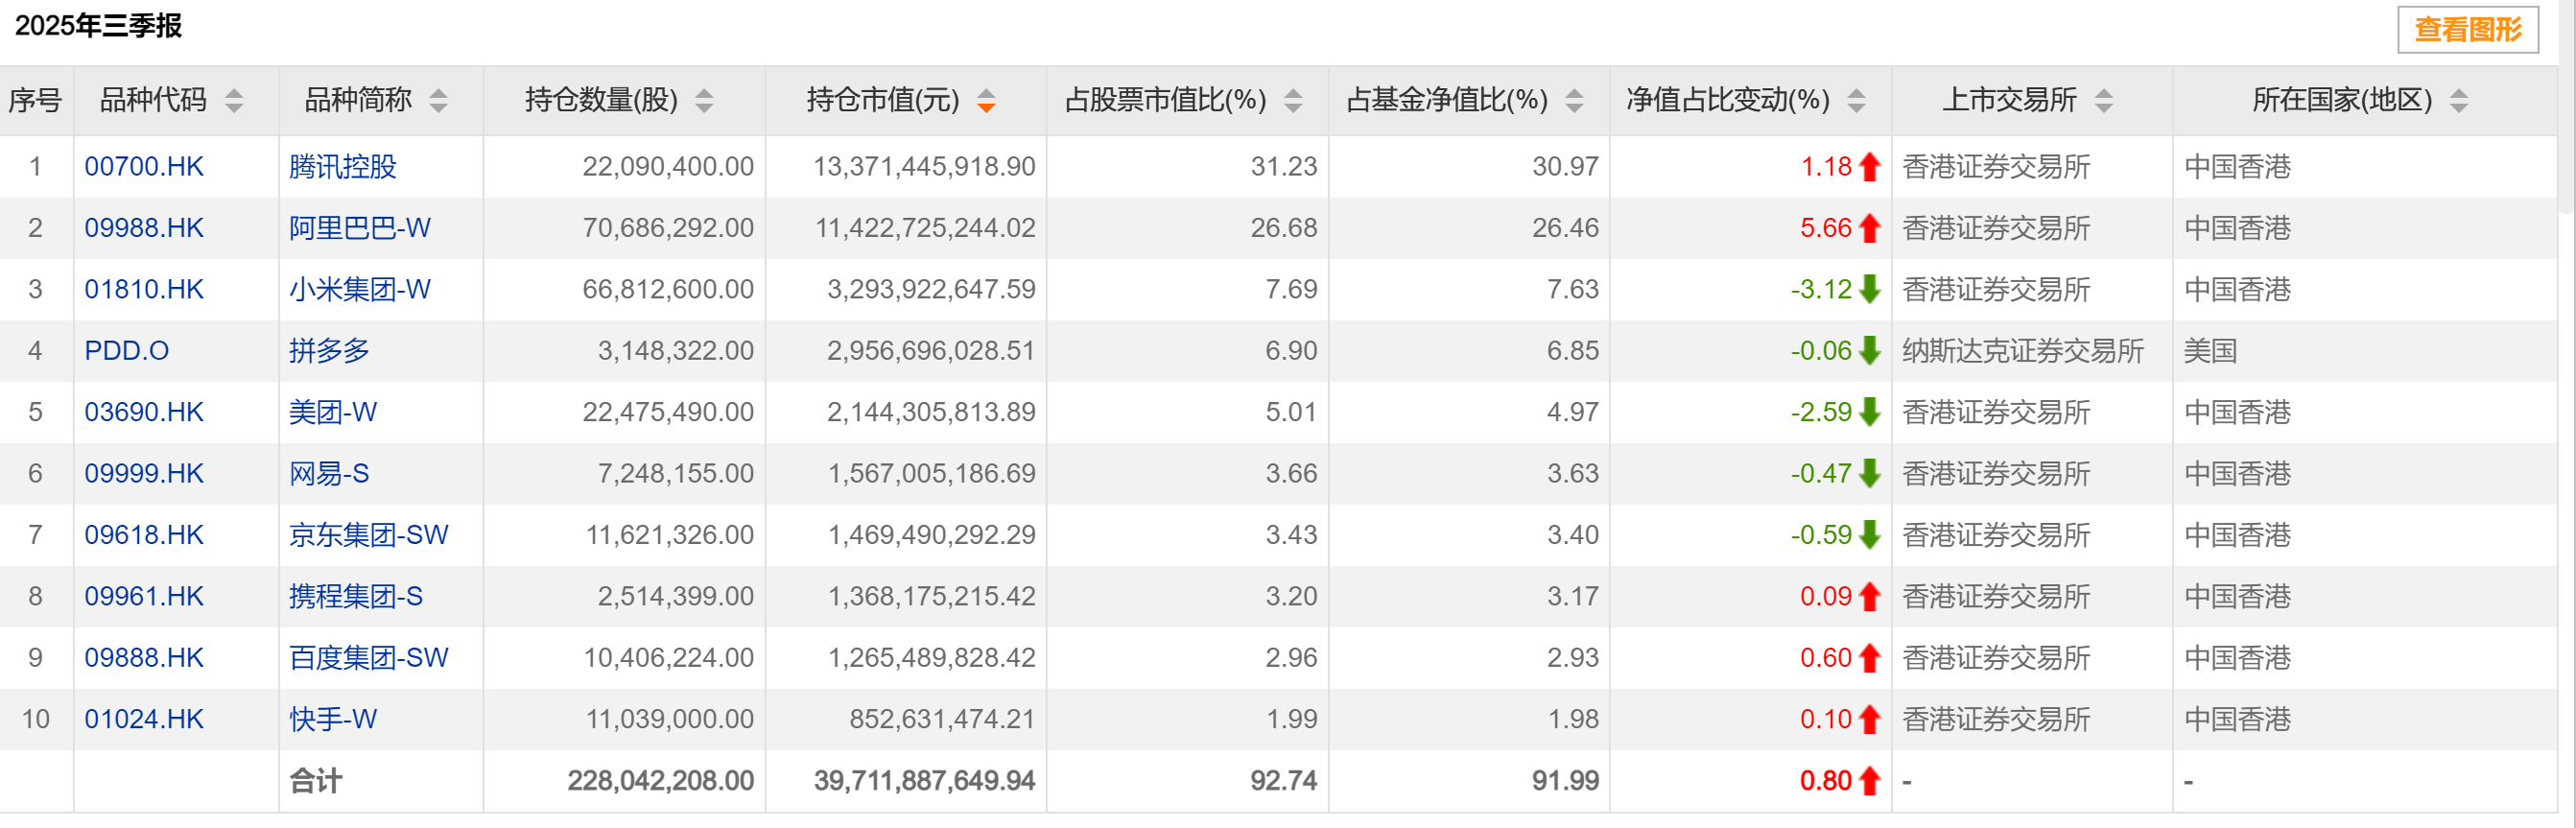Click the 序号 column header
Screen dimensions: 2576x828
click(35, 100)
